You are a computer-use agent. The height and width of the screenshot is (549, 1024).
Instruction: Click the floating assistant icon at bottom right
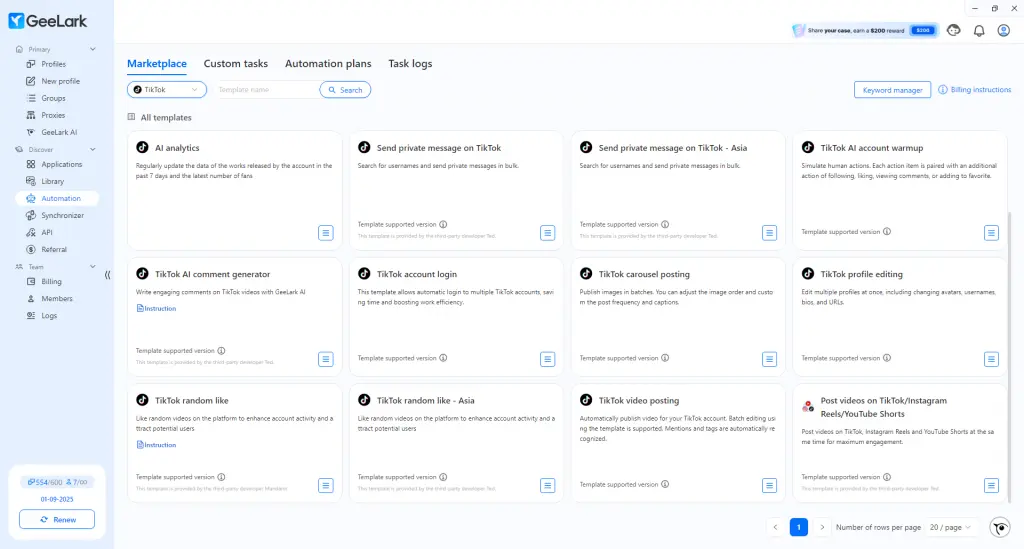coord(1000,527)
